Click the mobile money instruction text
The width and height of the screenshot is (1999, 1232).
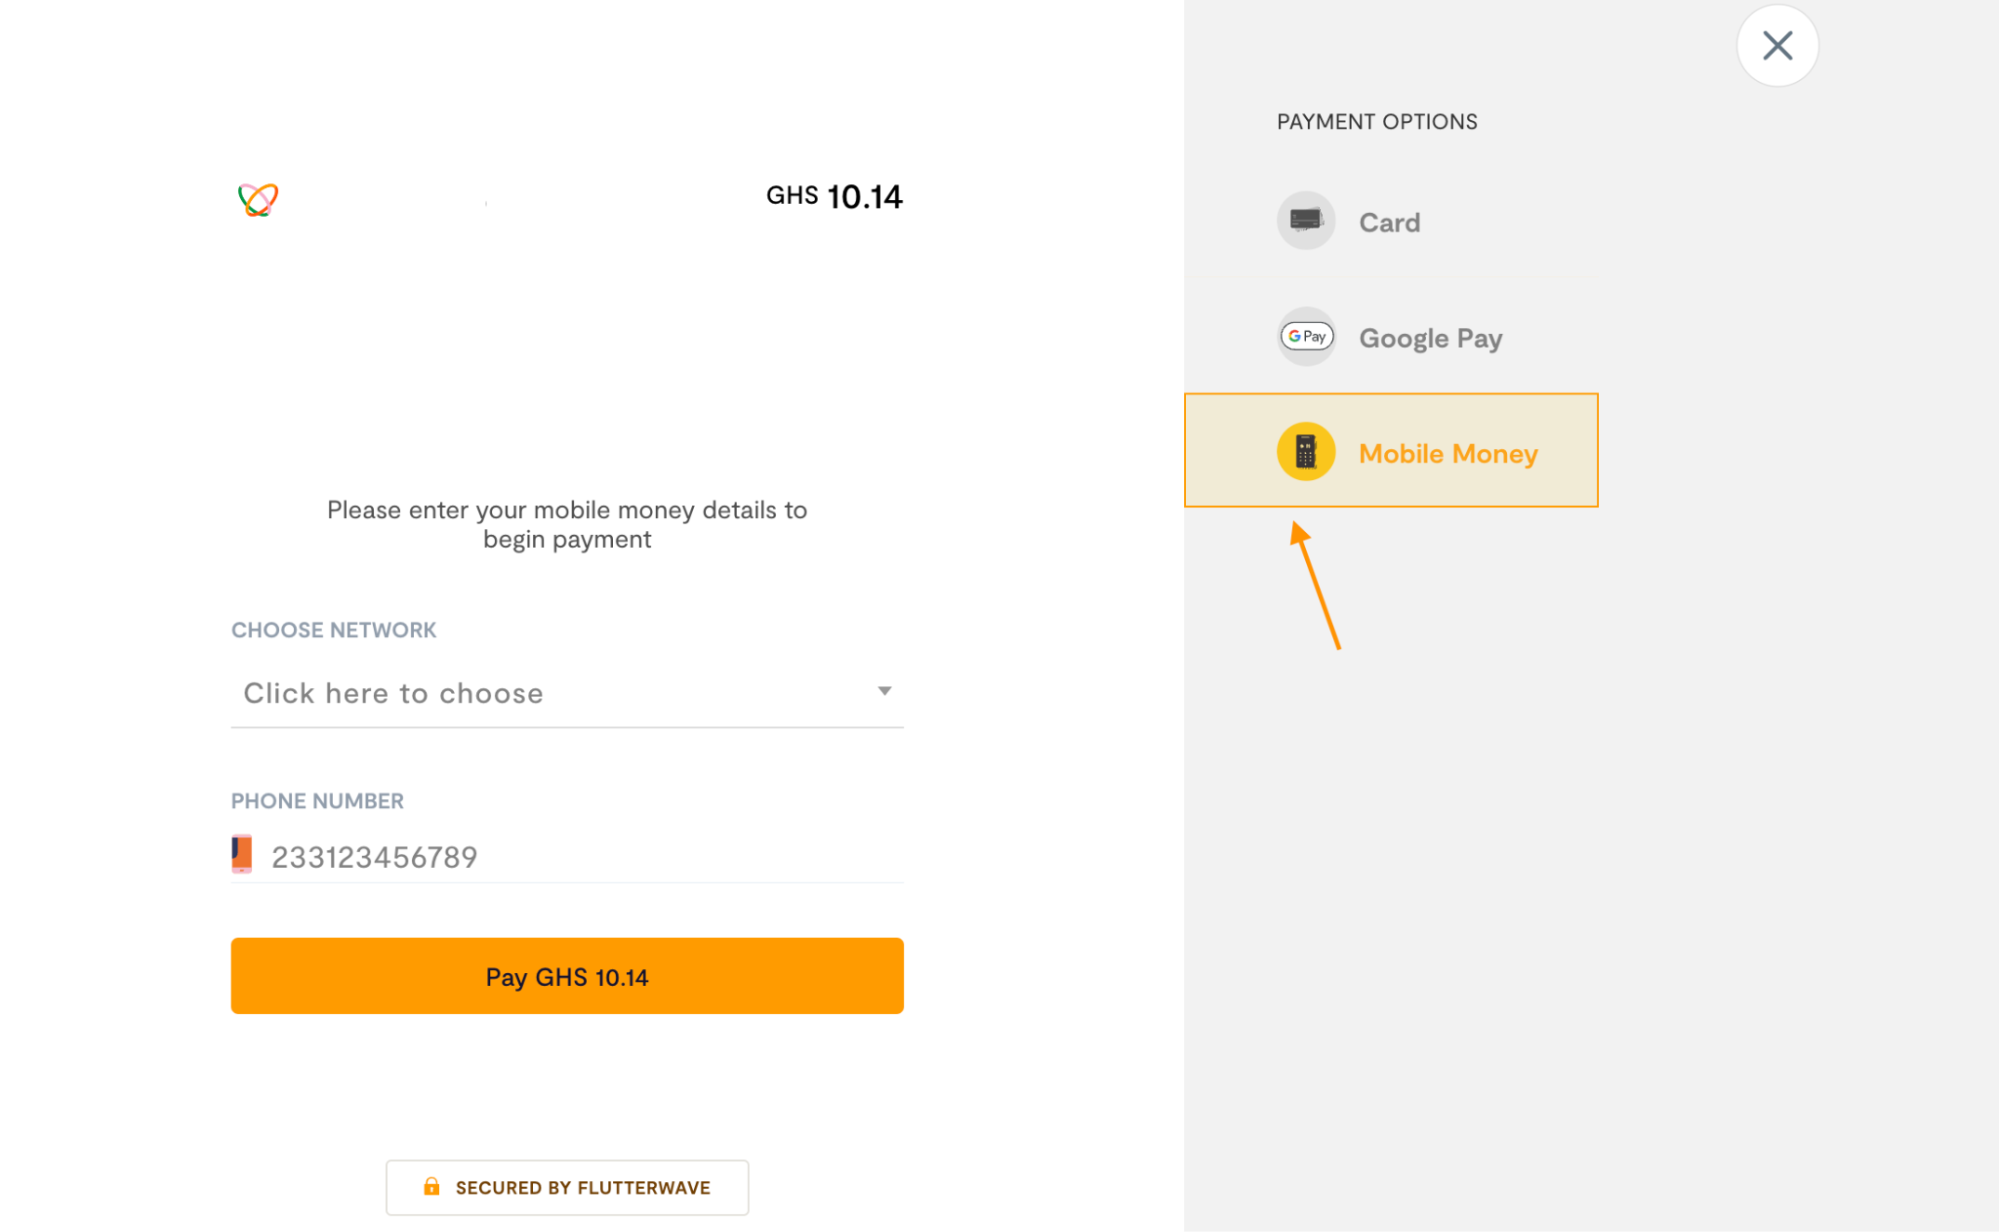point(567,525)
